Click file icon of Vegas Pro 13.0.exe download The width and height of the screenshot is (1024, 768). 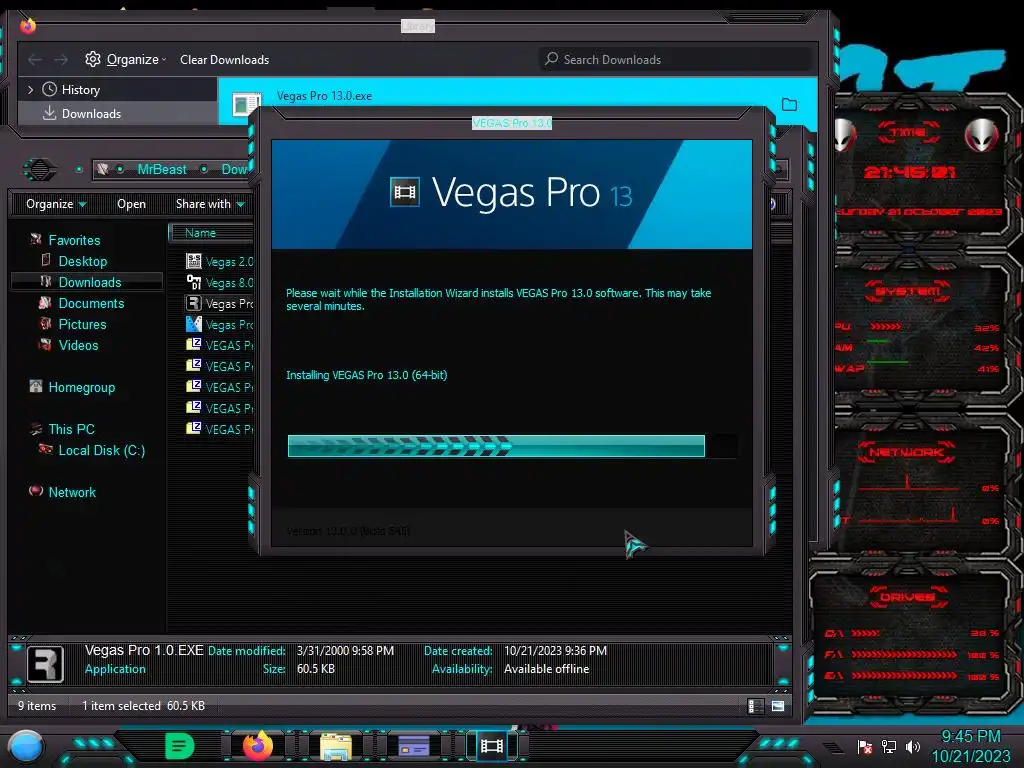247,104
